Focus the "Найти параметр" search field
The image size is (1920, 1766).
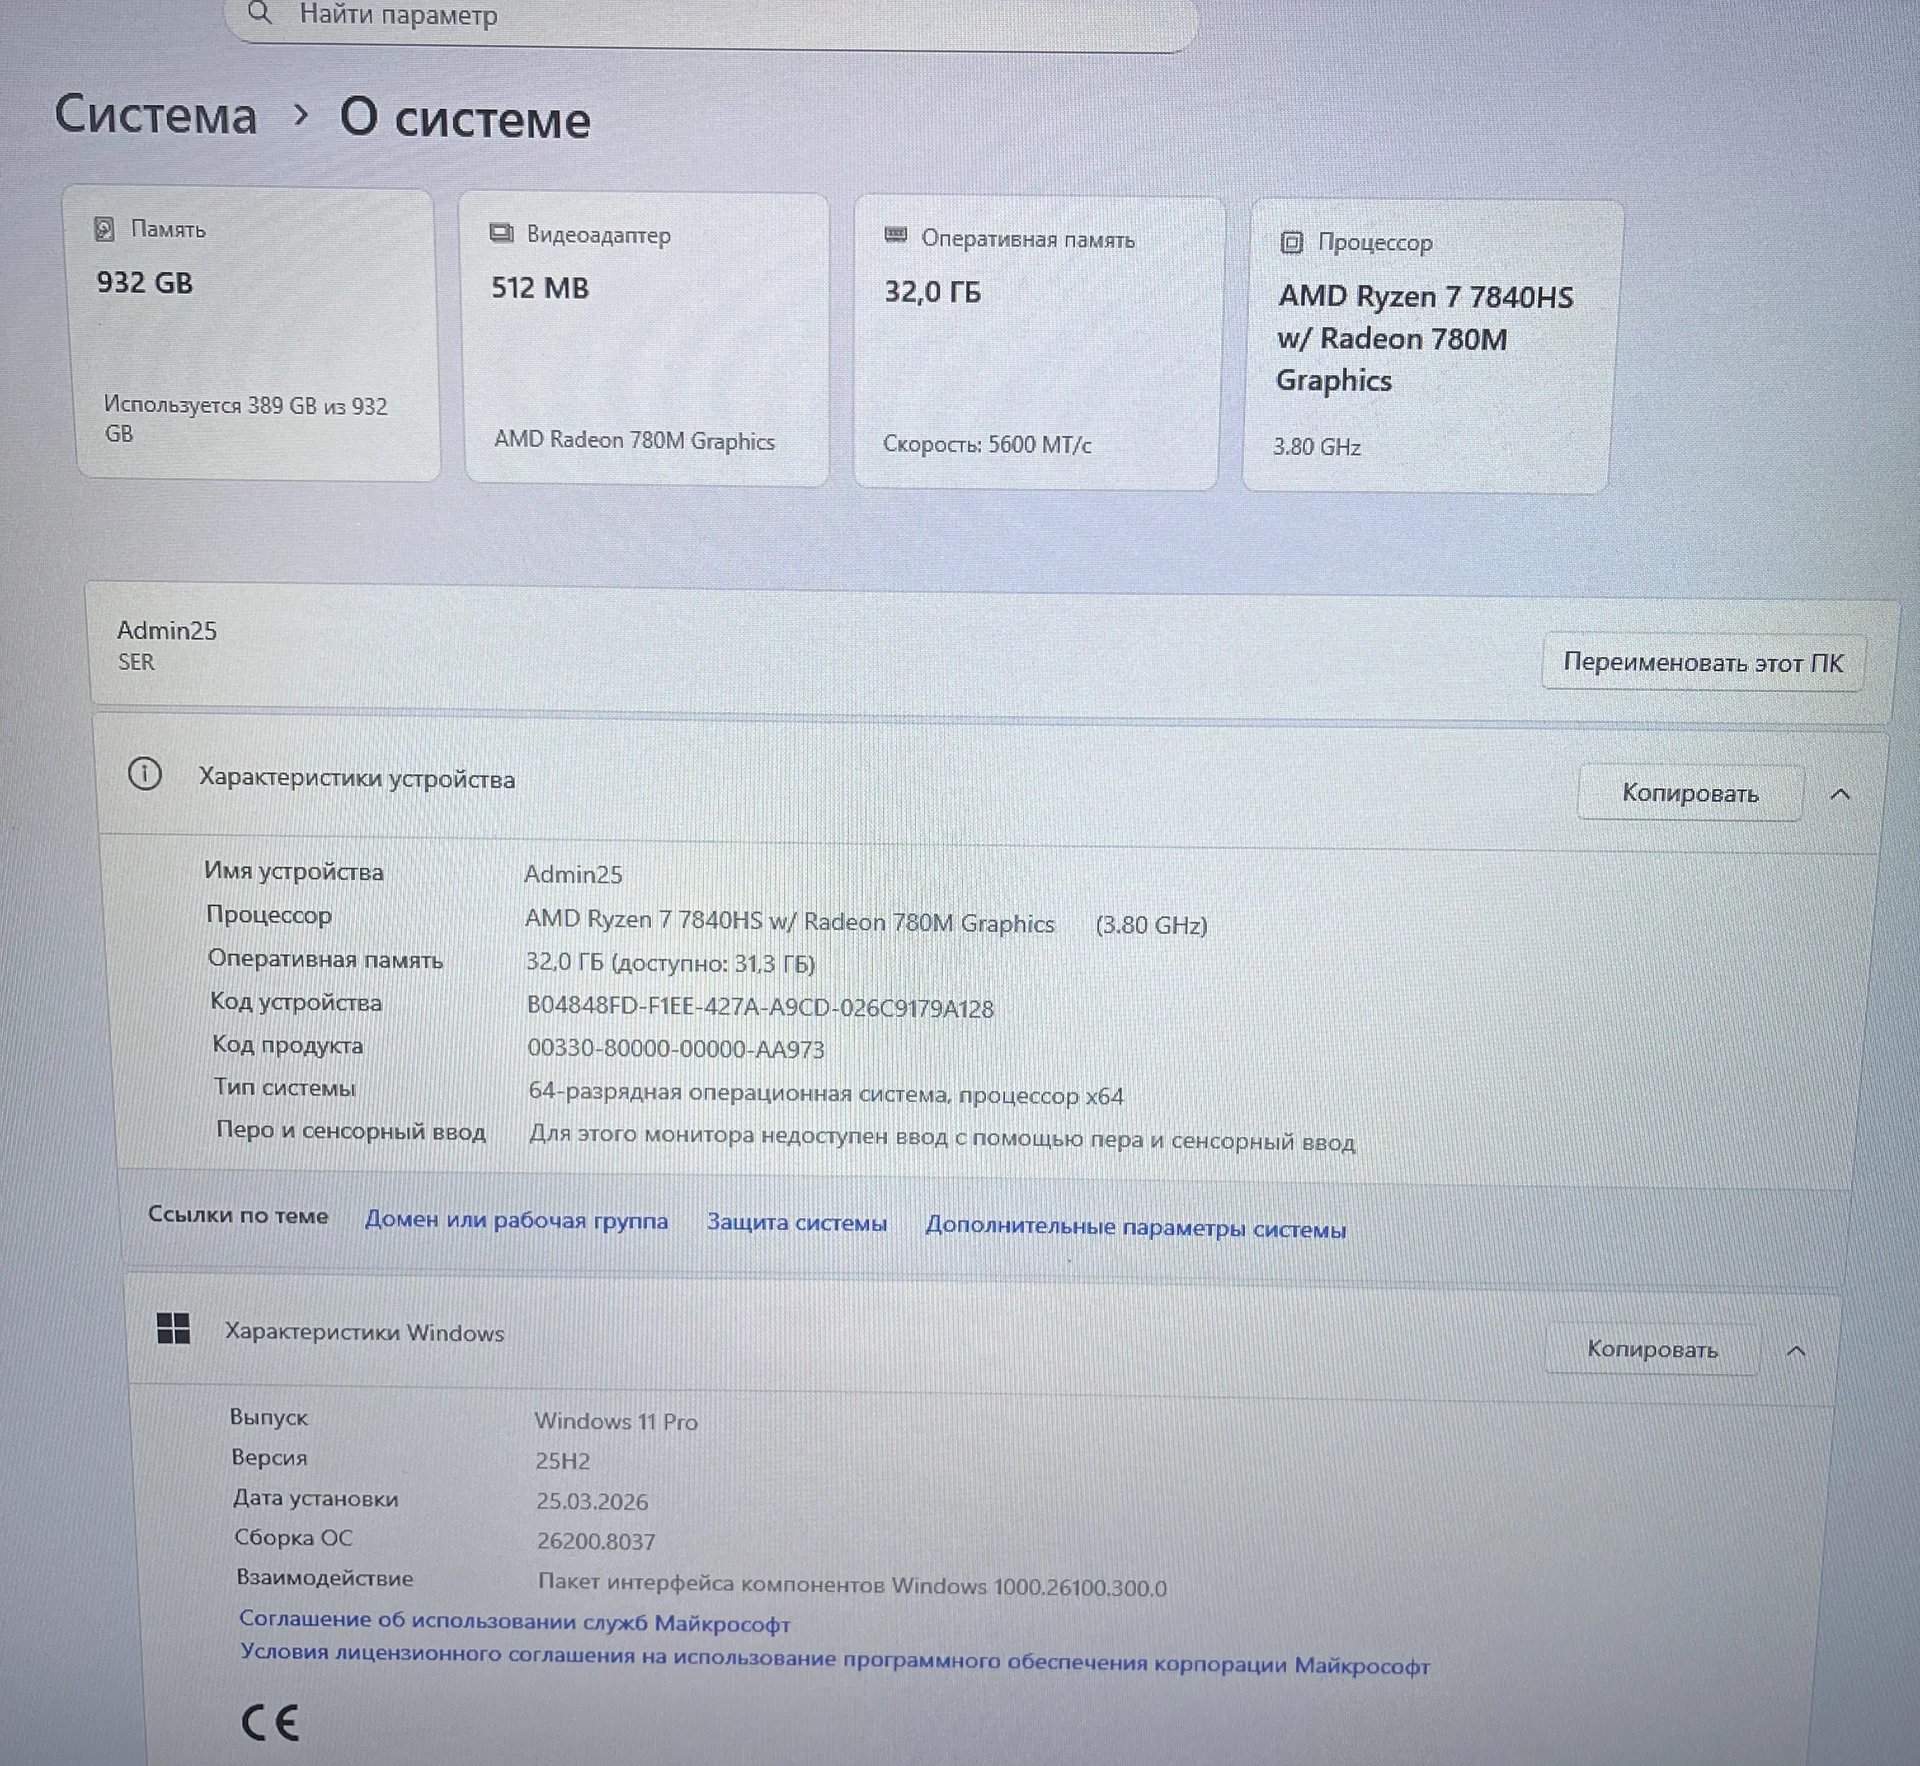coord(711,20)
